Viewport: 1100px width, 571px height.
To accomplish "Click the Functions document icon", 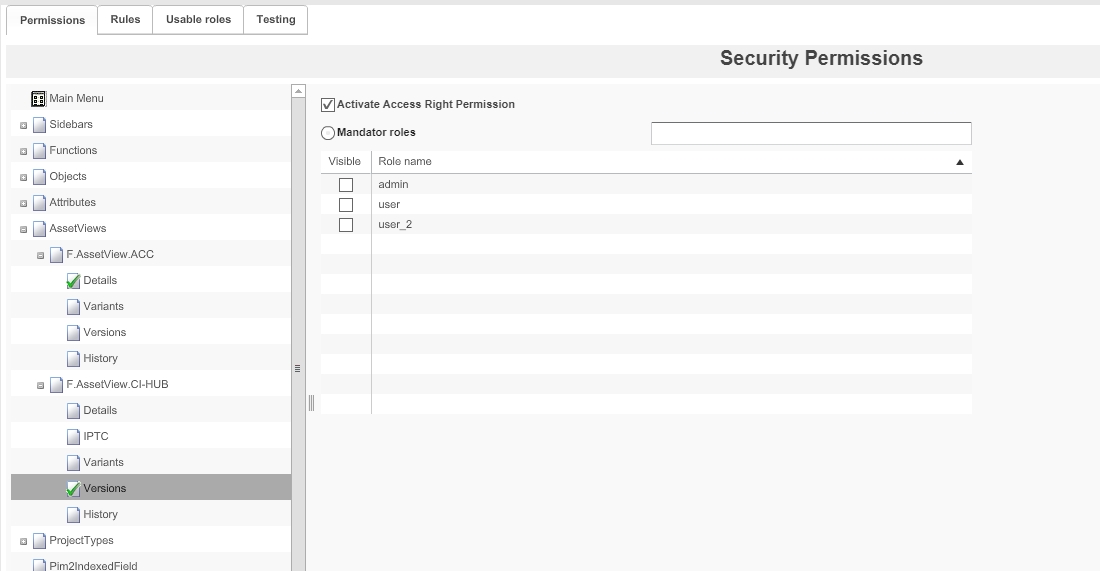I will [39, 151].
